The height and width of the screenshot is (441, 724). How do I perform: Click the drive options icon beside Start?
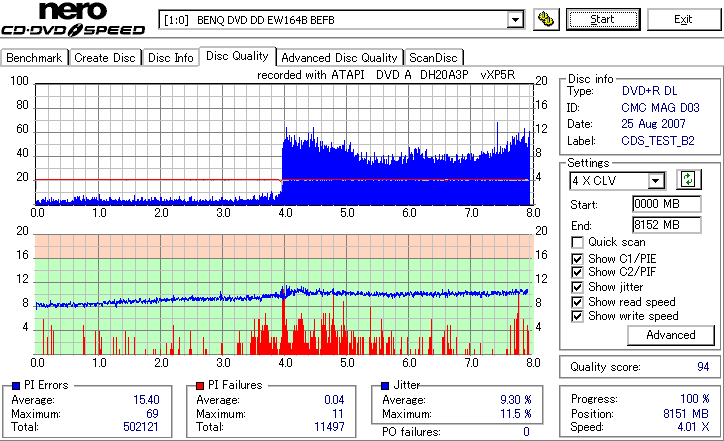[x=546, y=19]
